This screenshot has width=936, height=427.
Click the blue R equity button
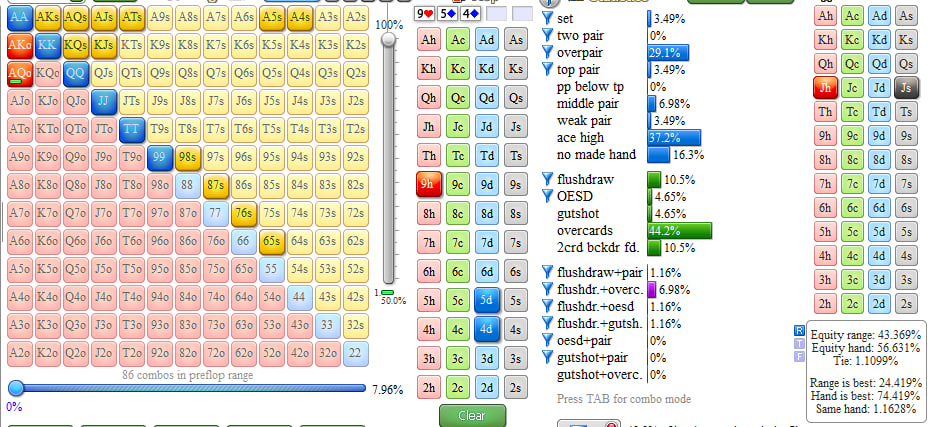(x=798, y=330)
